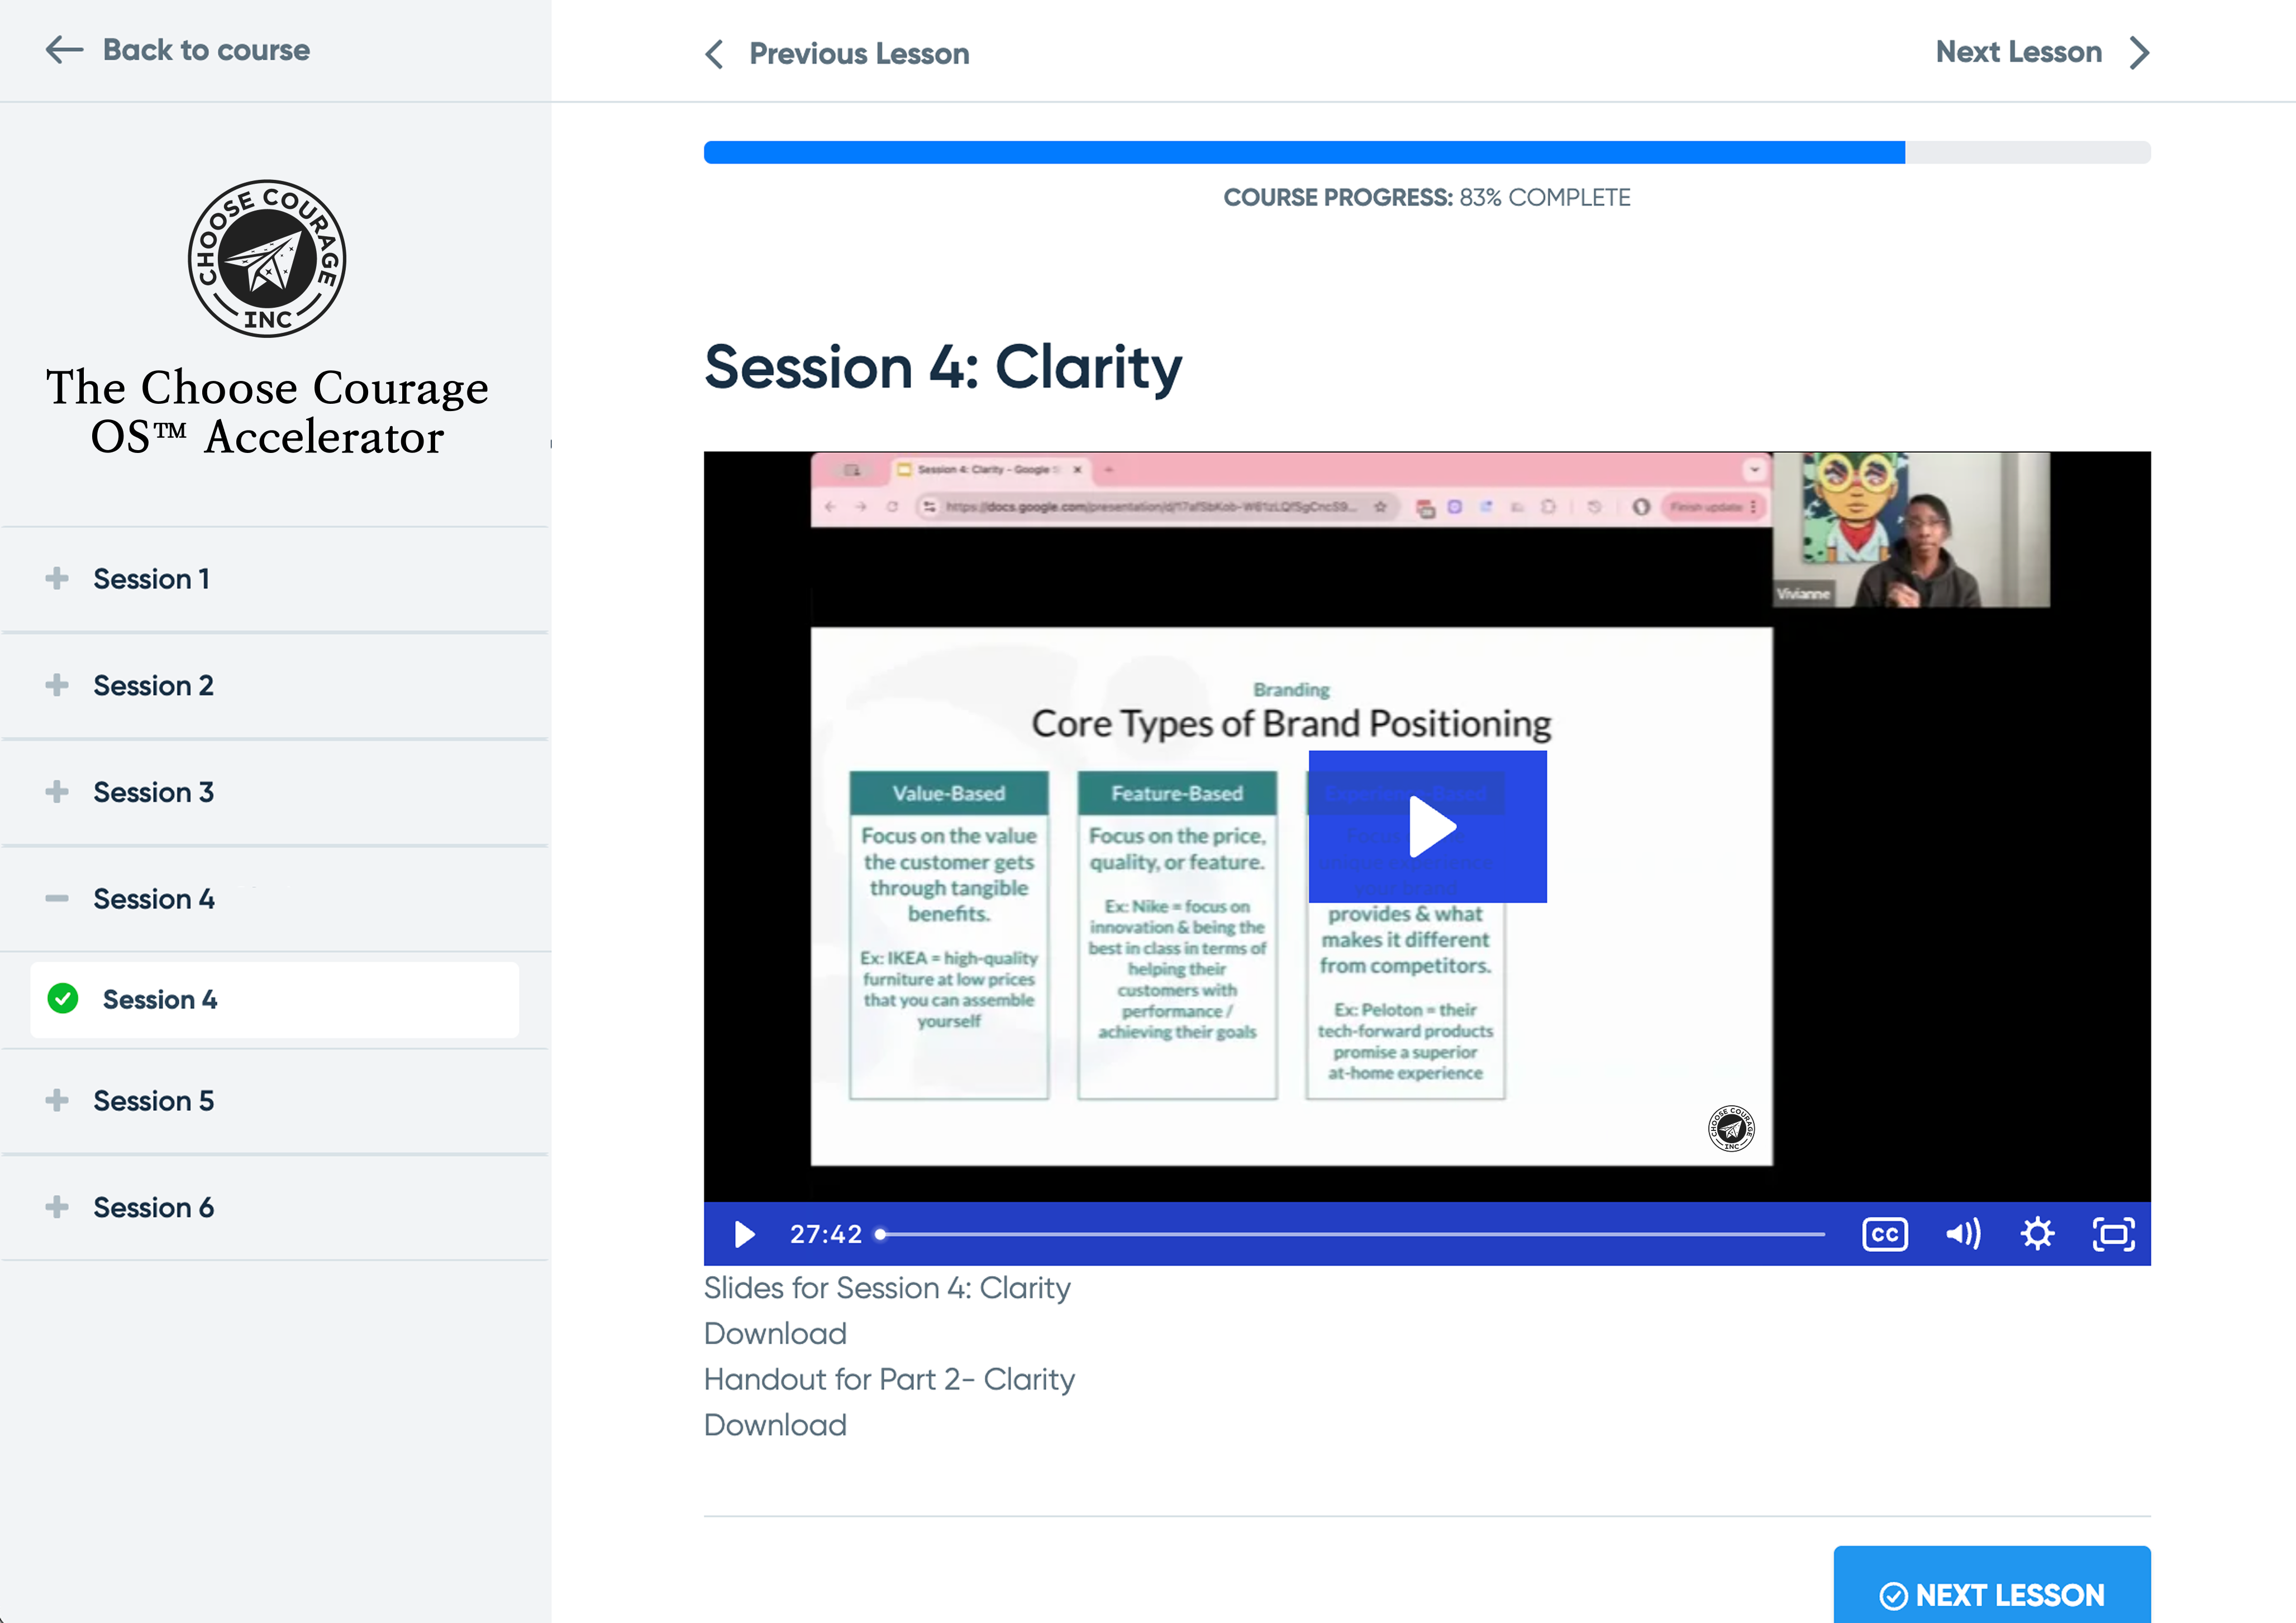Select the Session 1 label in sidebar
2296x1623 pixels.
click(151, 579)
